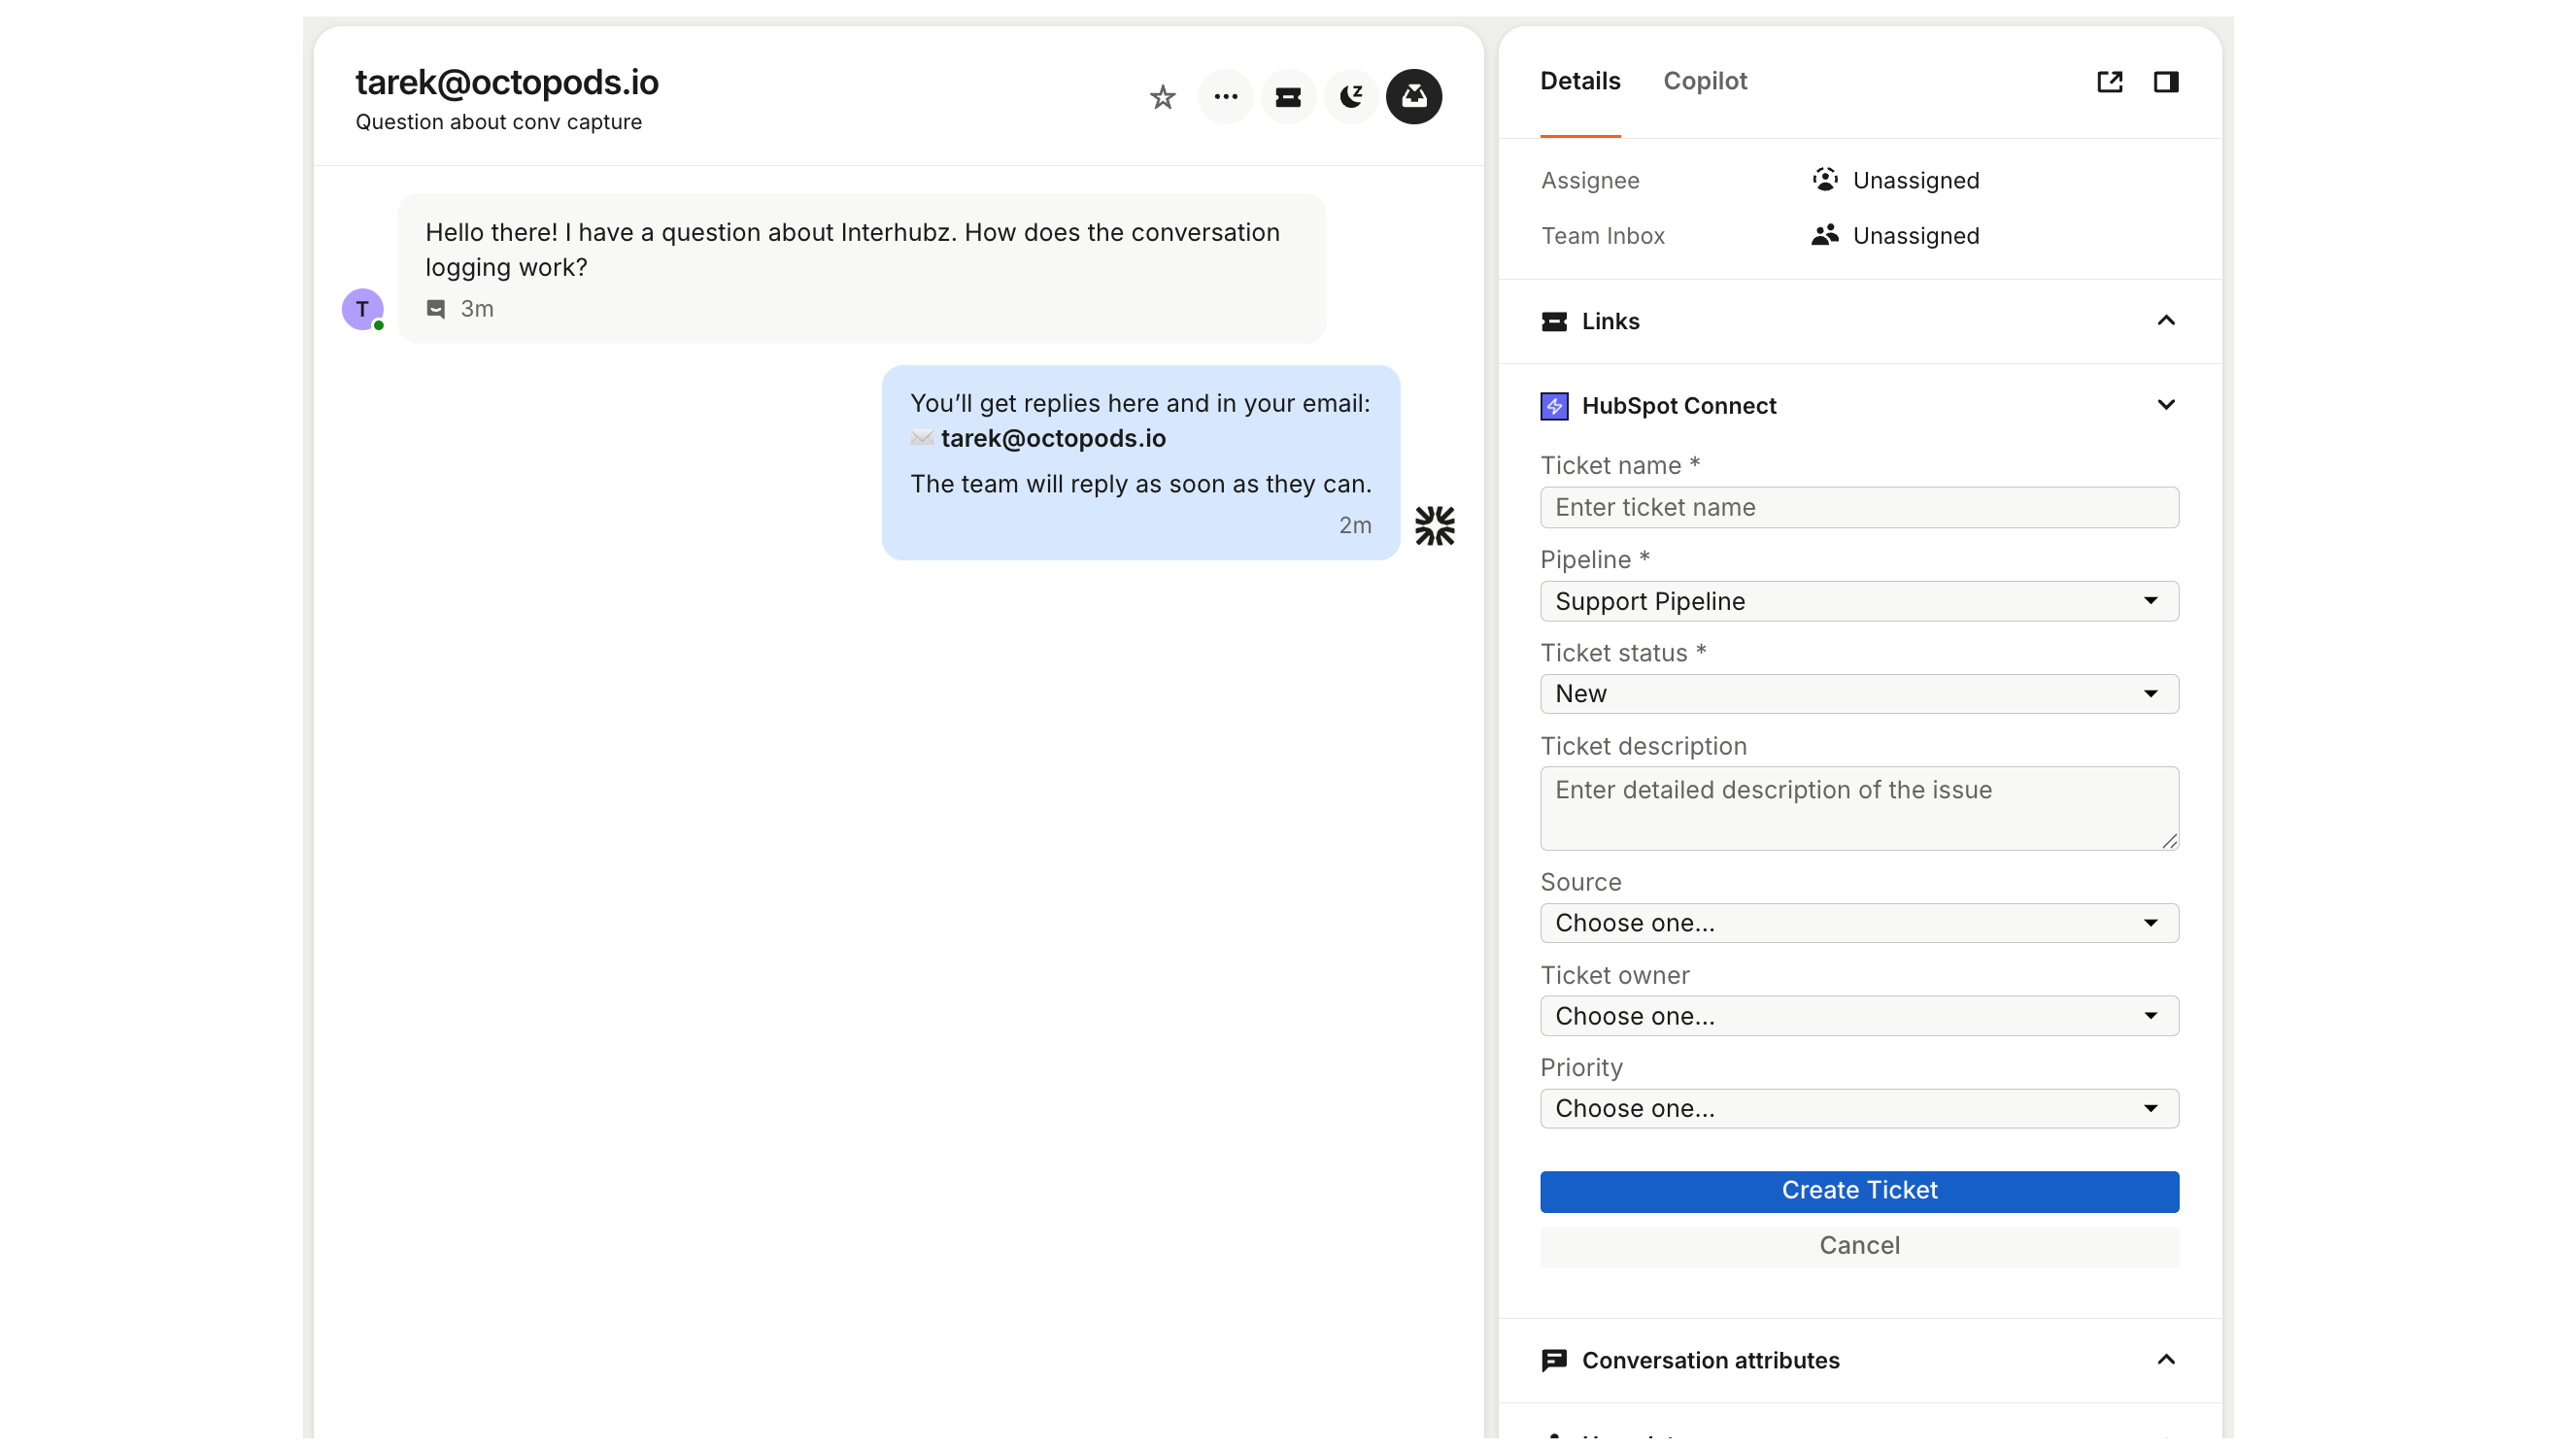This screenshot has width=2576, height=1449.
Task: Click the customer avatar labeled T
Action: [362, 309]
